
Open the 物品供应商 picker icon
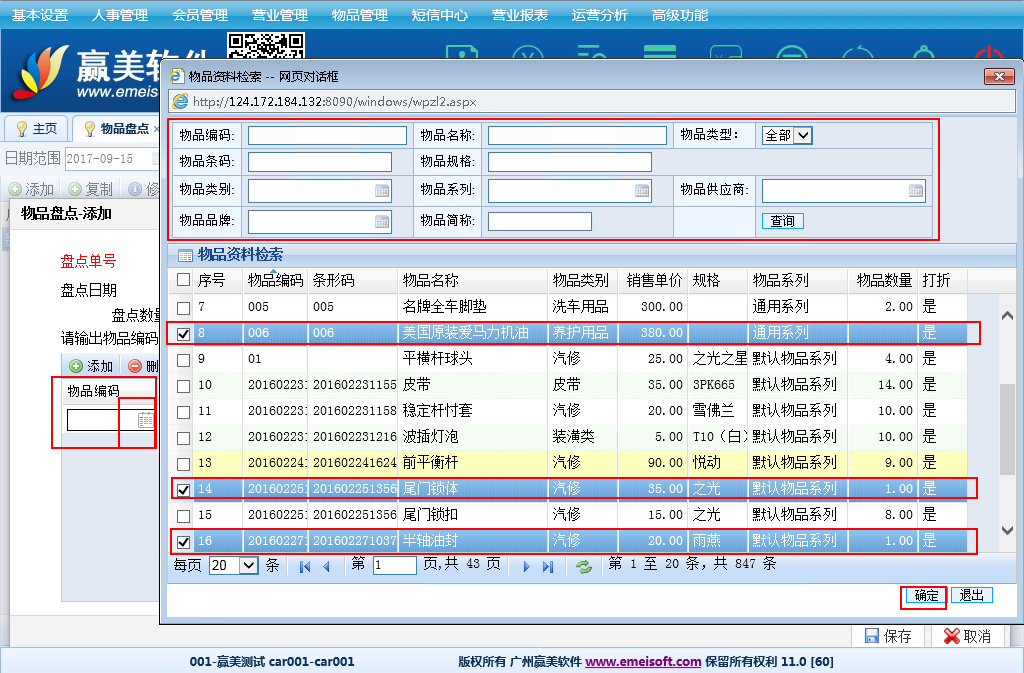pos(916,191)
